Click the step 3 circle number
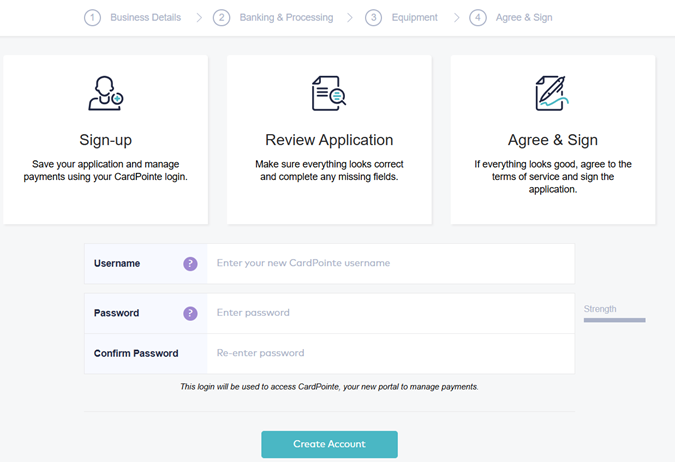675x462 pixels. click(x=373, y=18)
